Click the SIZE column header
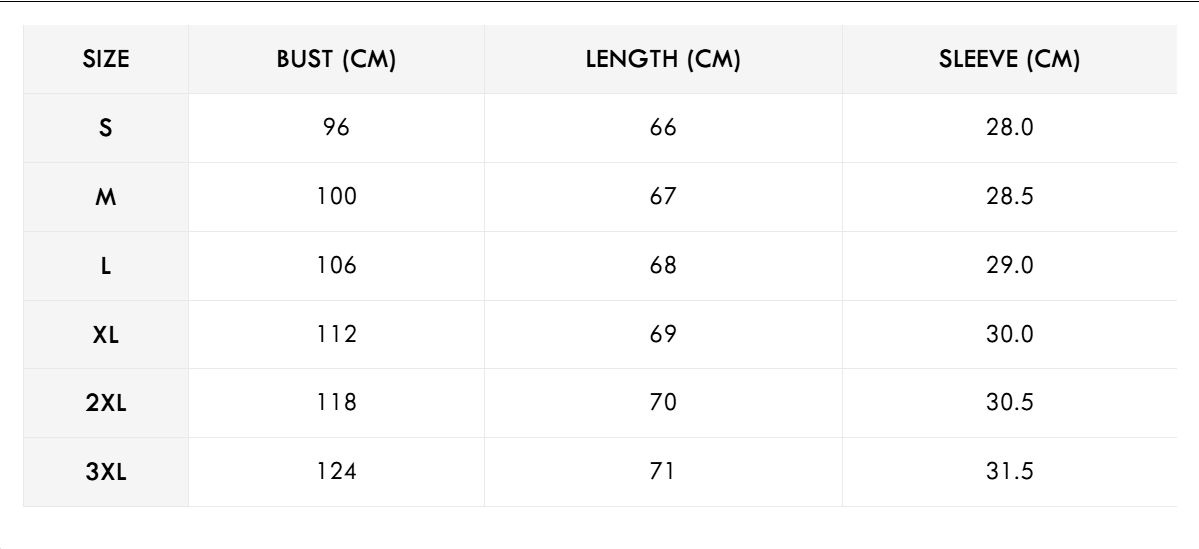The width and height of the screenshot is (1199, 549). [106, 61]
